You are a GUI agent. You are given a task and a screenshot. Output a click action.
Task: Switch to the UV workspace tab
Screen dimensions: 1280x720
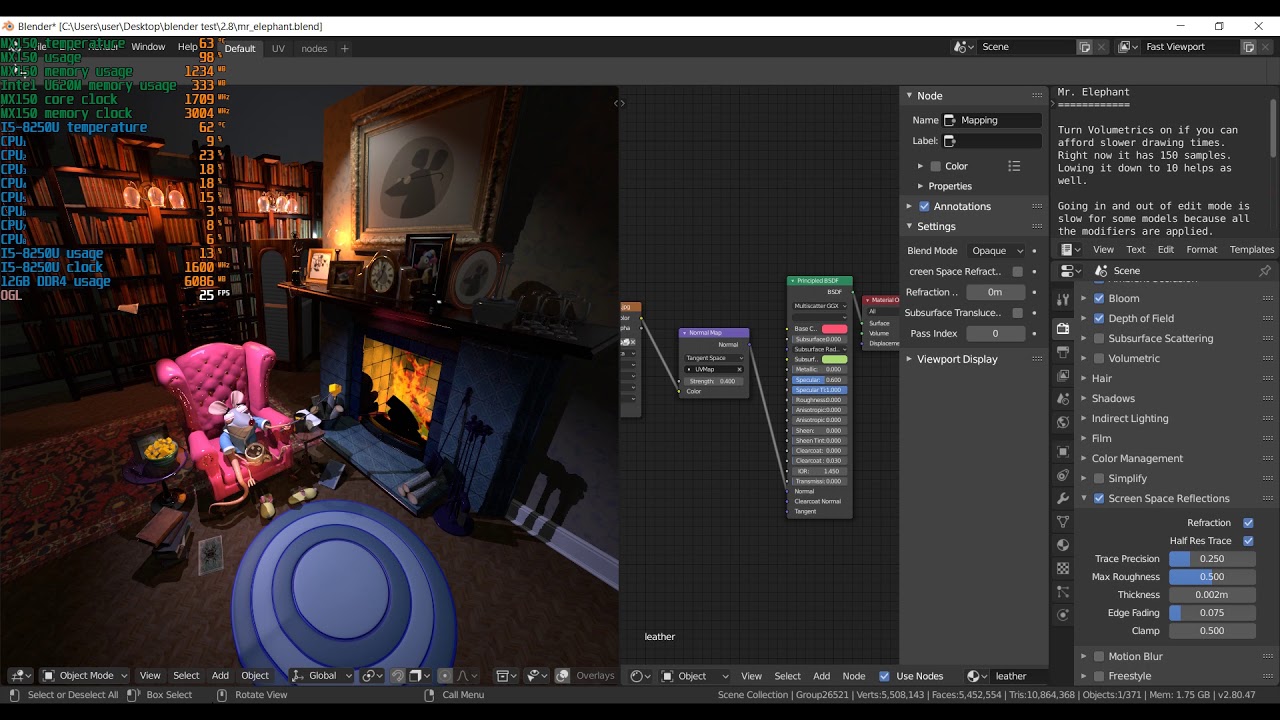[x=278, y=48]
